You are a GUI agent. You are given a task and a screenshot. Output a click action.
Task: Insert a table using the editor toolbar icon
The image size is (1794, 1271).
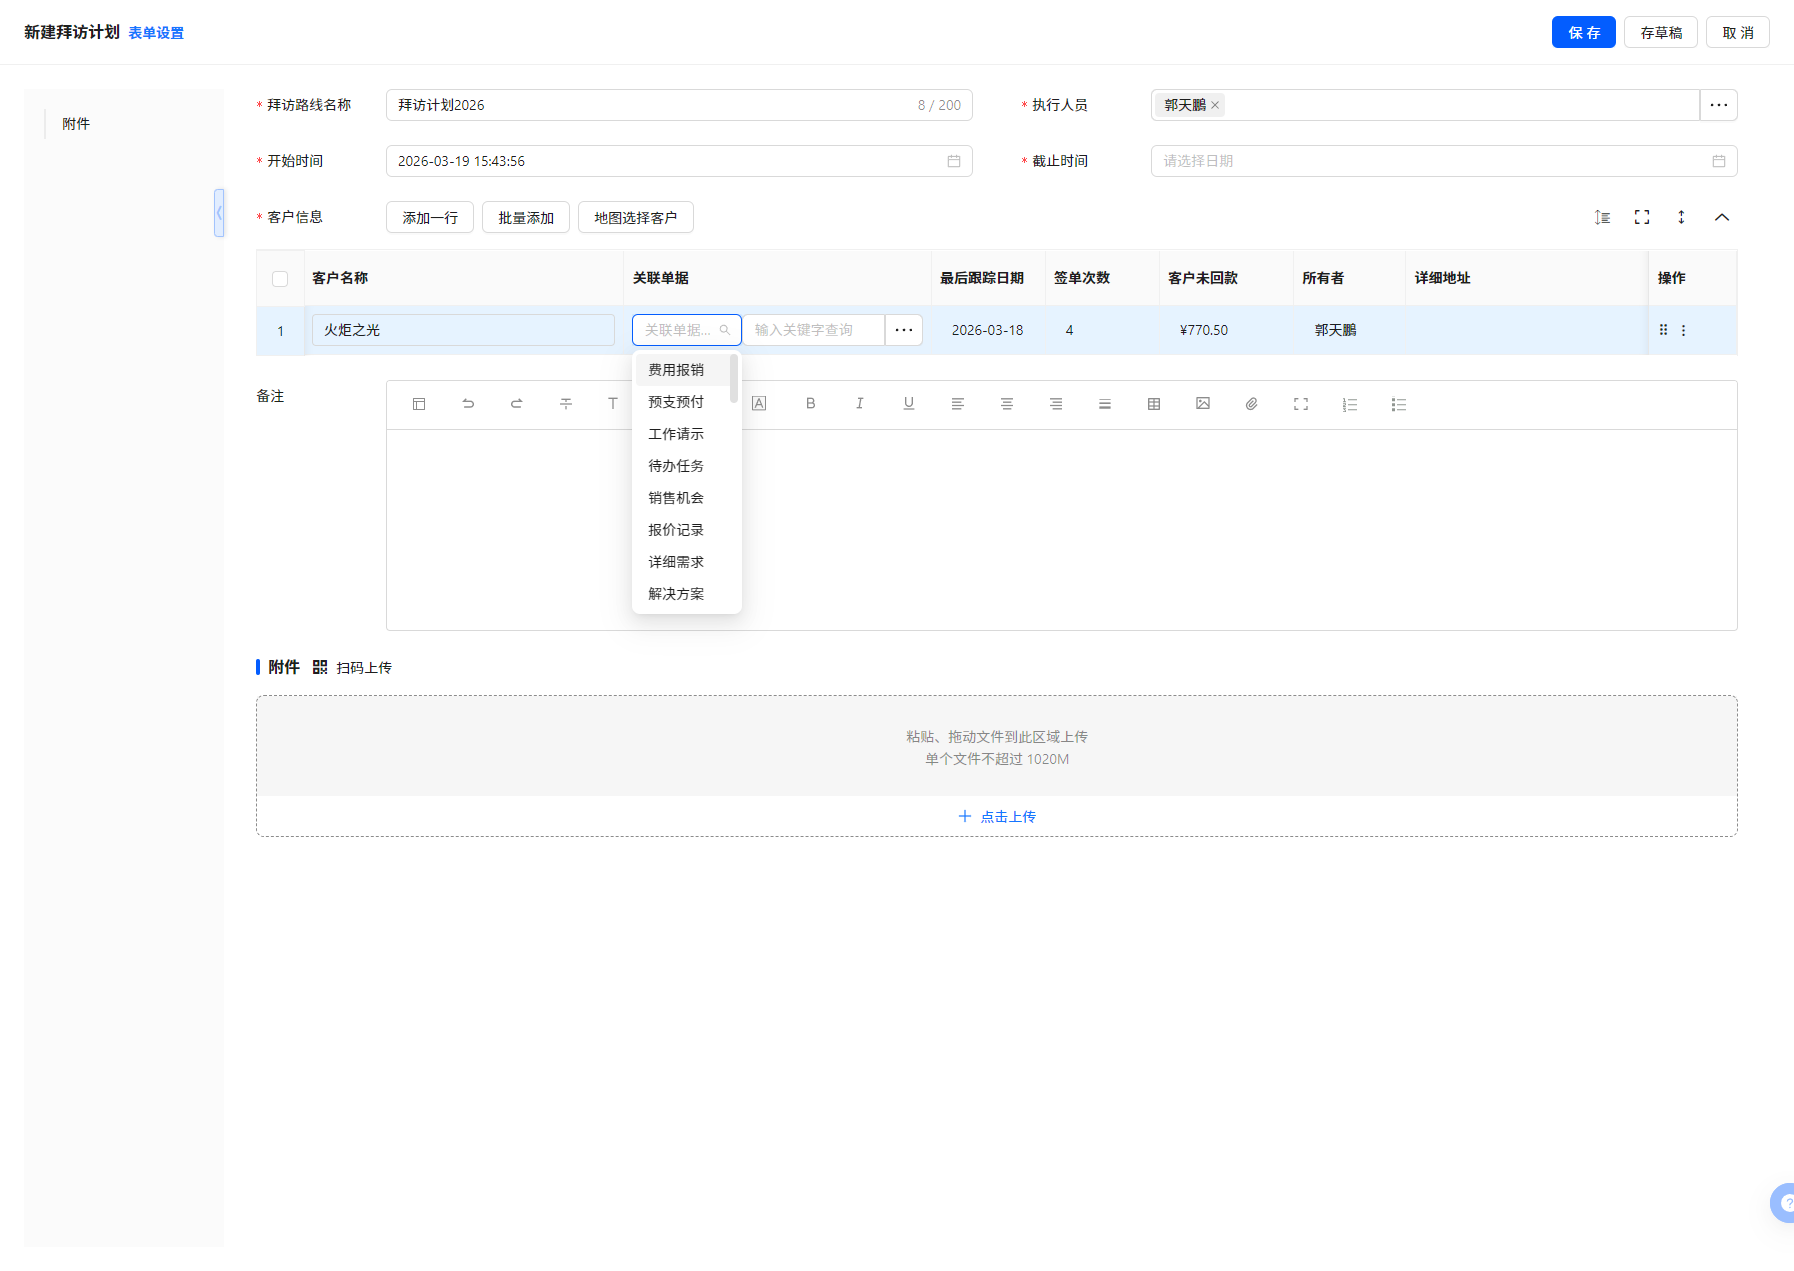pos(1153,404)
